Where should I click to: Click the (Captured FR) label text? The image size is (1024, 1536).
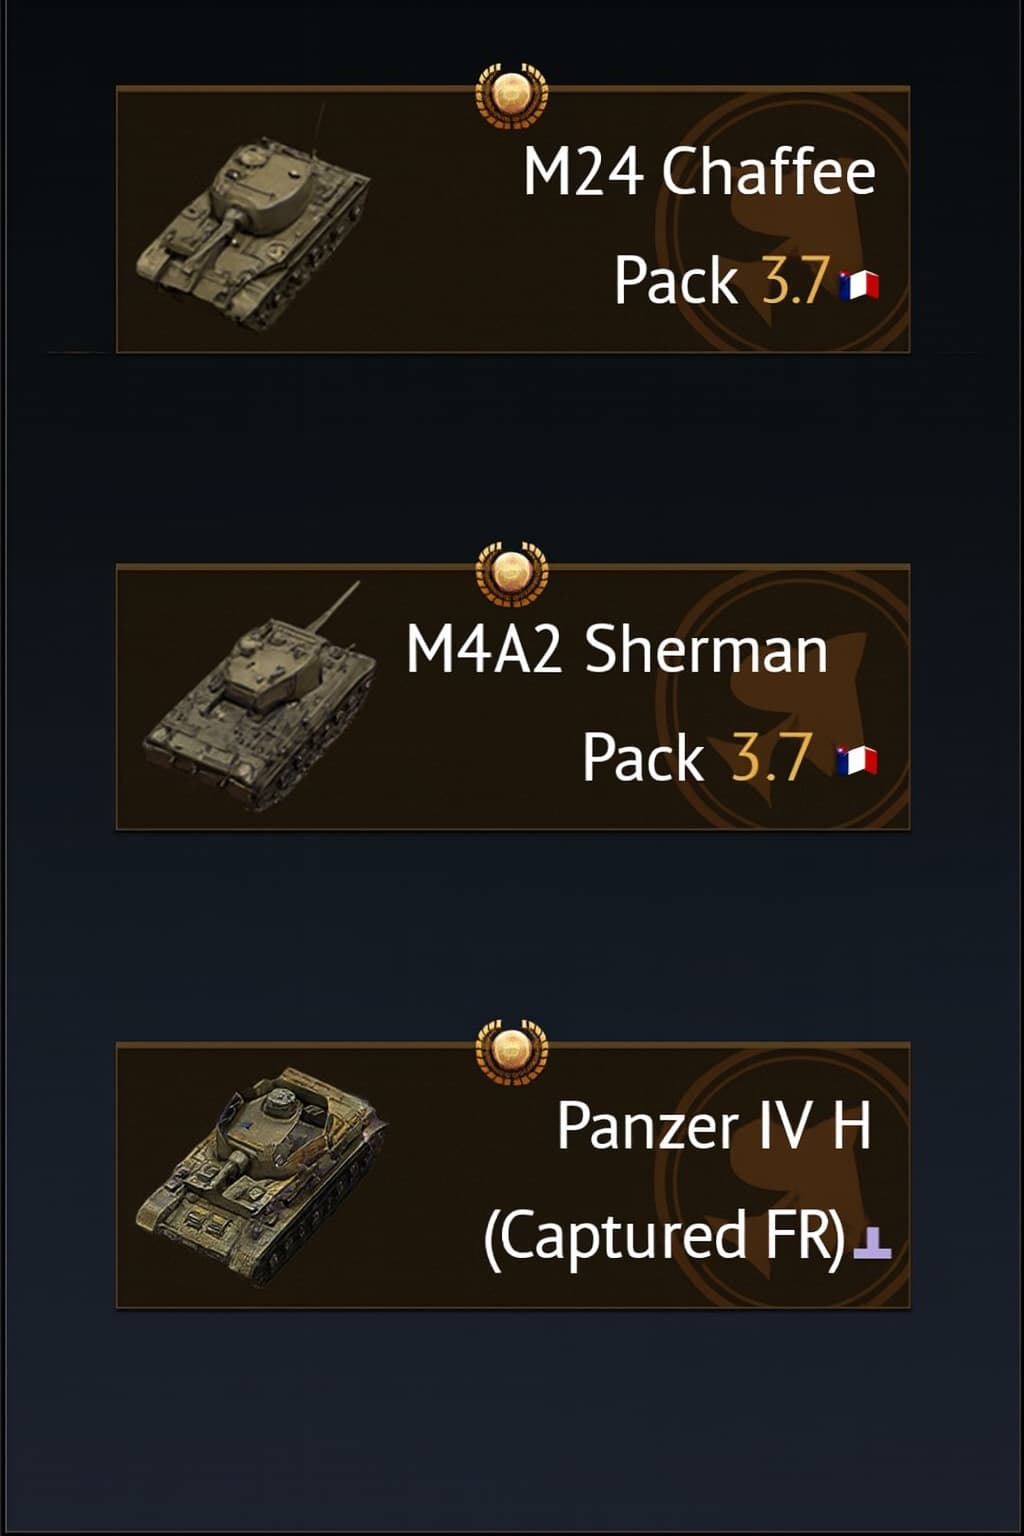pyautogui.click(x=665, y=1236)
